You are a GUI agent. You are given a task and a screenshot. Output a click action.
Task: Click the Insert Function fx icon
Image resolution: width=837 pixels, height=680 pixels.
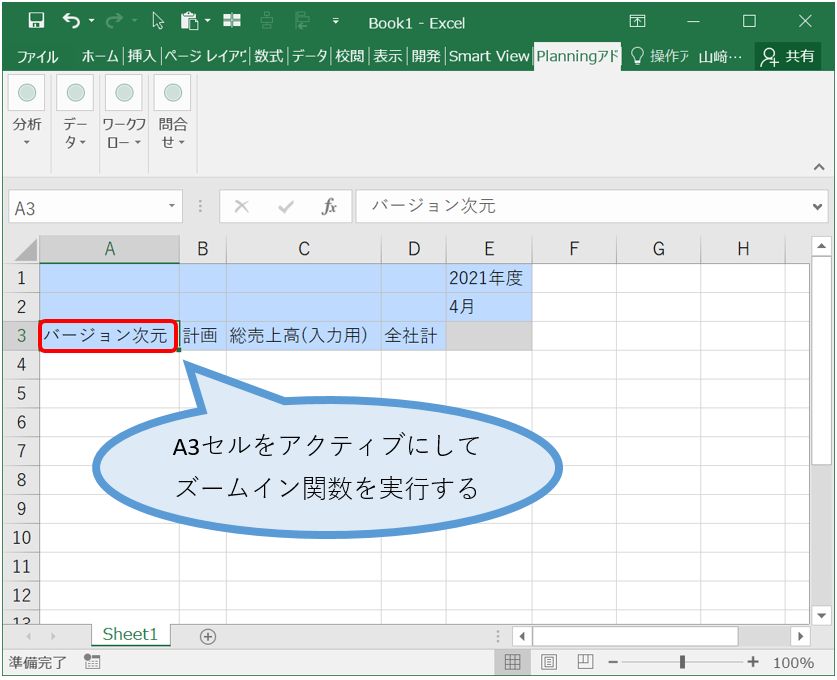[329, 207]
